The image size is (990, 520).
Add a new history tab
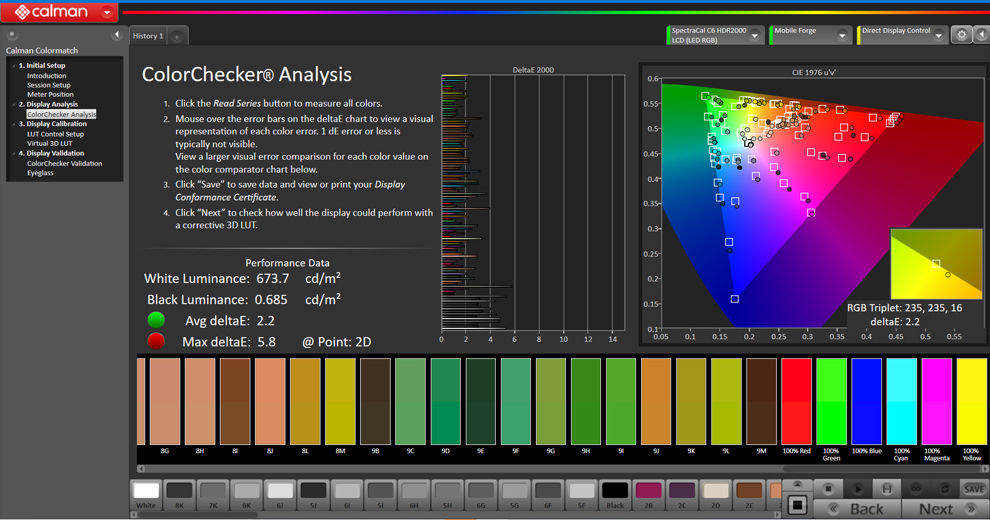pyautogui.click(x=177, y=36)
